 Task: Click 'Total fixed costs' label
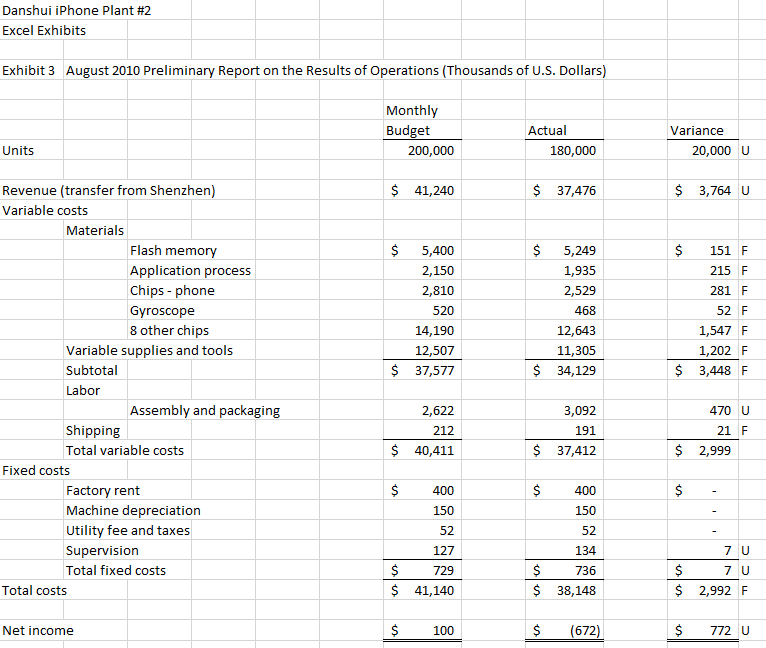coord(116,571)
